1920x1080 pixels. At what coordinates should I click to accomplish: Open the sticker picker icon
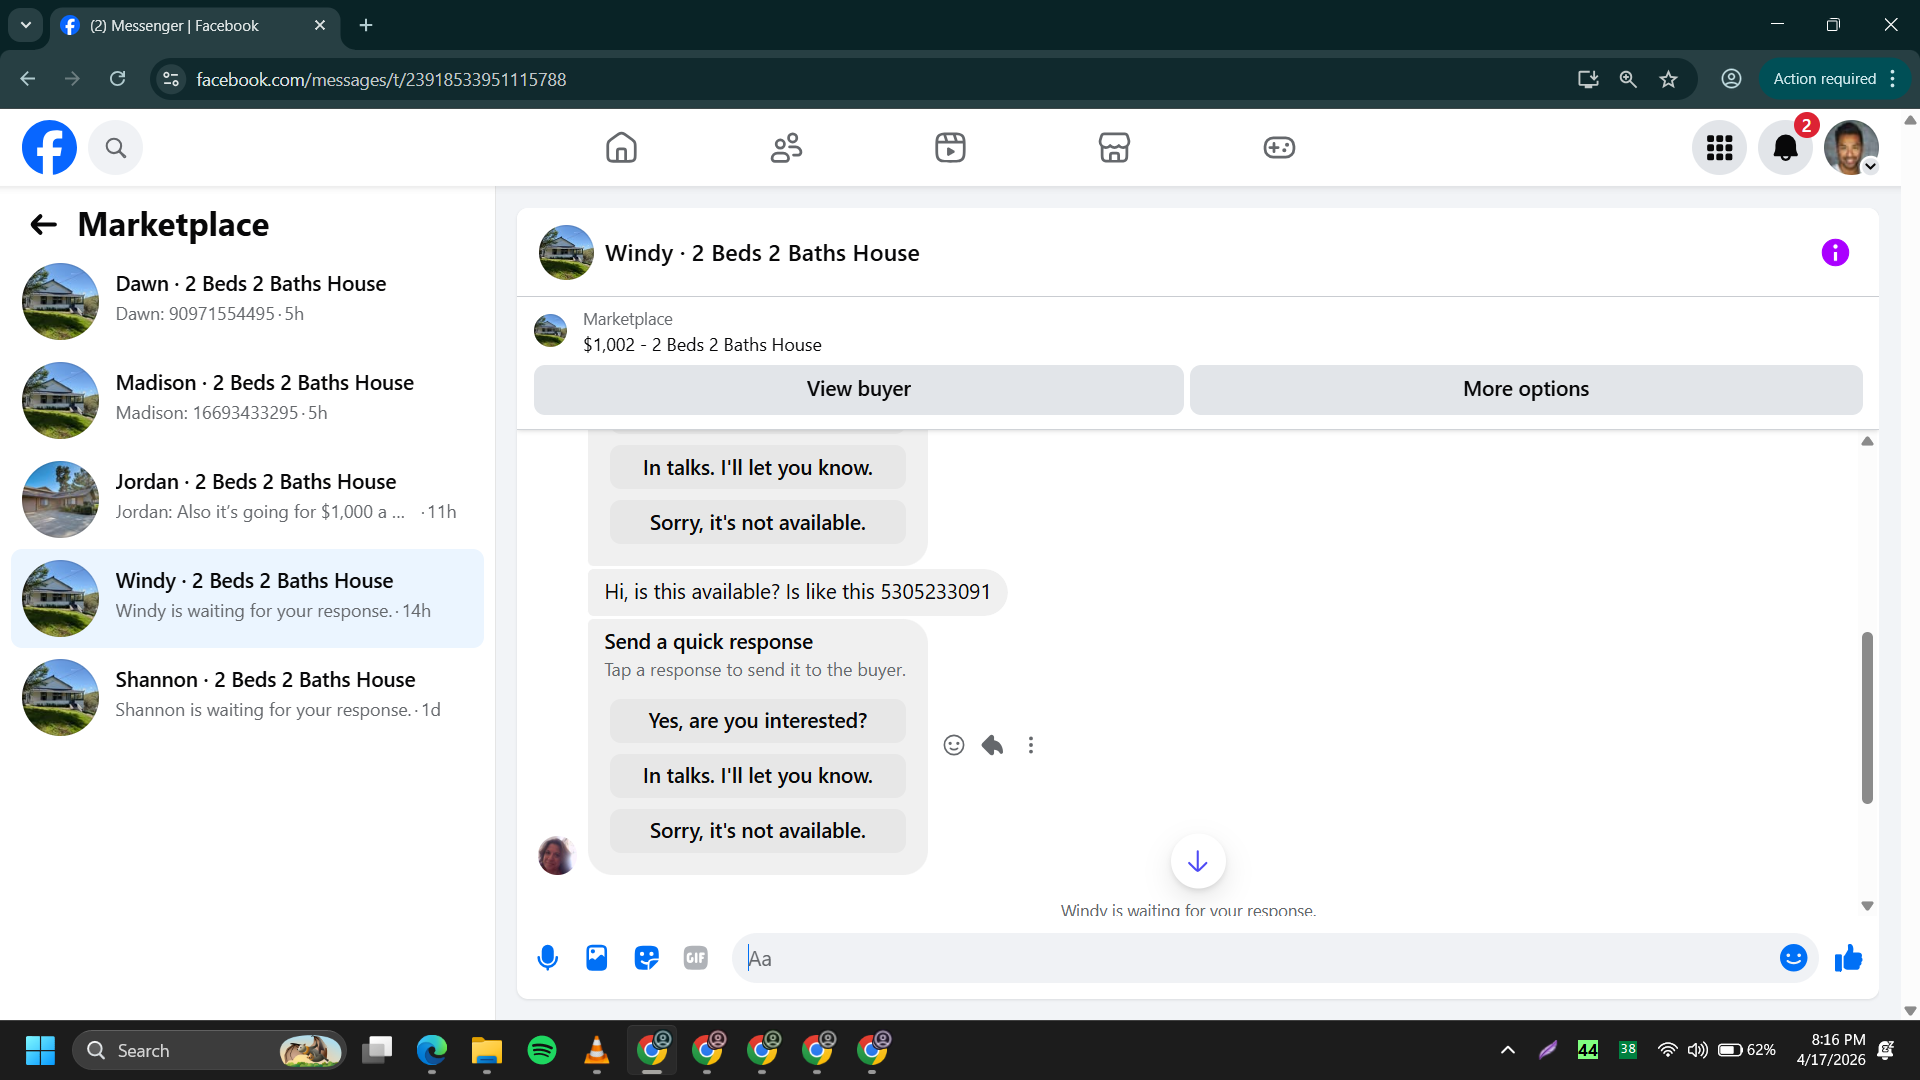coord(646,958)
